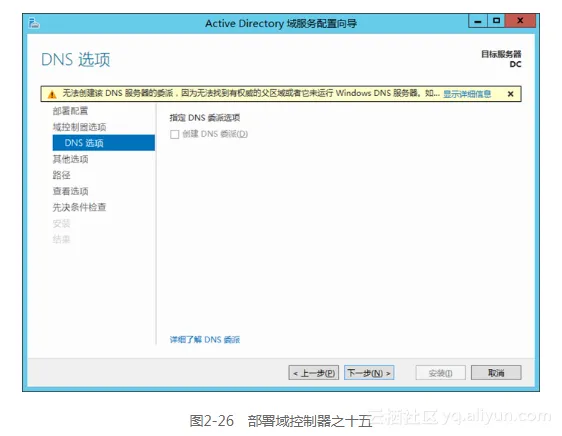Click the yellow warning triangle icon
This screenshot has height=436, width=562.
pos(52,95)
